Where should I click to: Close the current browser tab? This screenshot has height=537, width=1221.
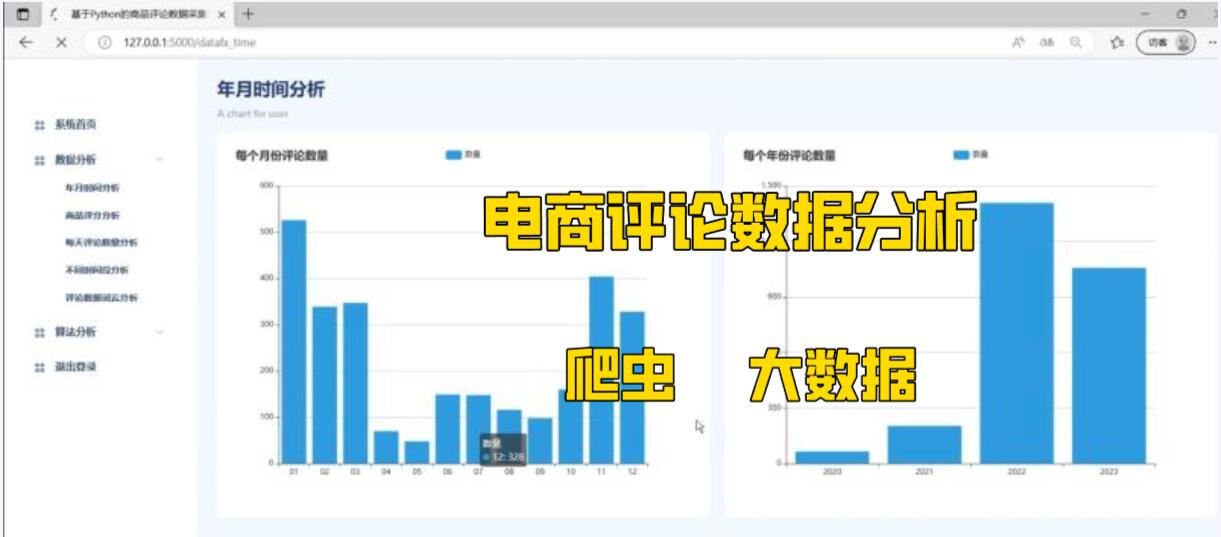[x=221, y=15]
